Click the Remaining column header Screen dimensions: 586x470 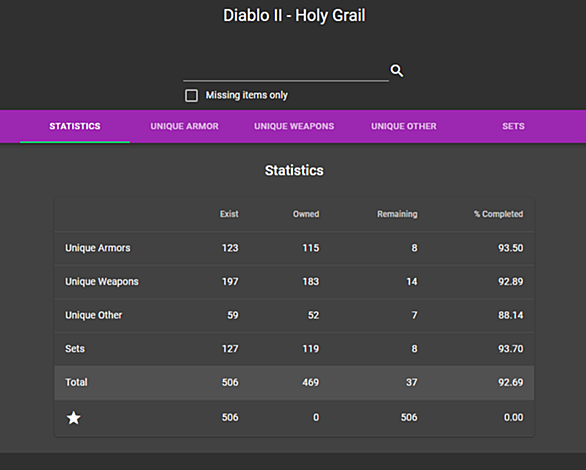pos(397,214)
